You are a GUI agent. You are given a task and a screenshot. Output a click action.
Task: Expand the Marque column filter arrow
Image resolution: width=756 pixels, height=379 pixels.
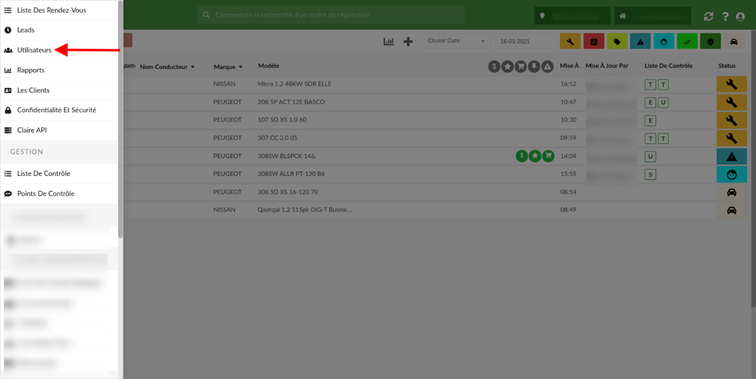pos(241,67)
